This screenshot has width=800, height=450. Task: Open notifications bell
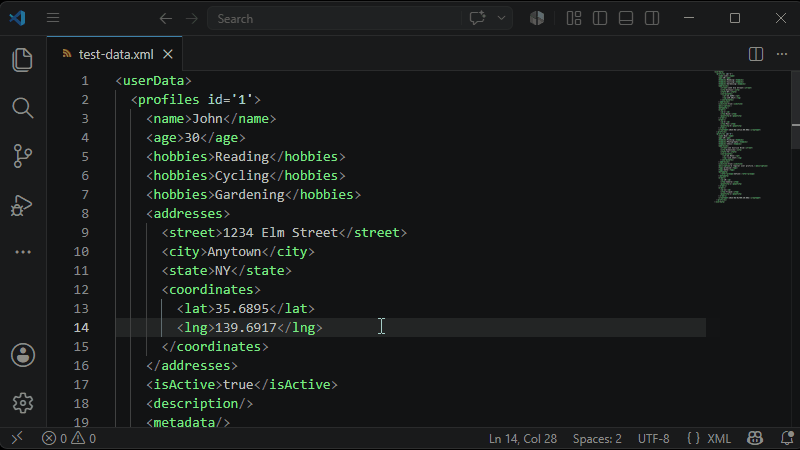pyautogui.click(x=787, y=438)
